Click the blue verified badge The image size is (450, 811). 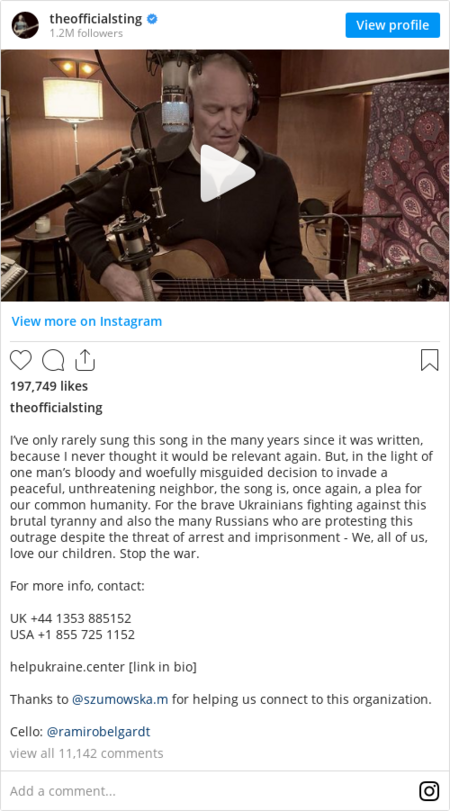pos(152,19)
